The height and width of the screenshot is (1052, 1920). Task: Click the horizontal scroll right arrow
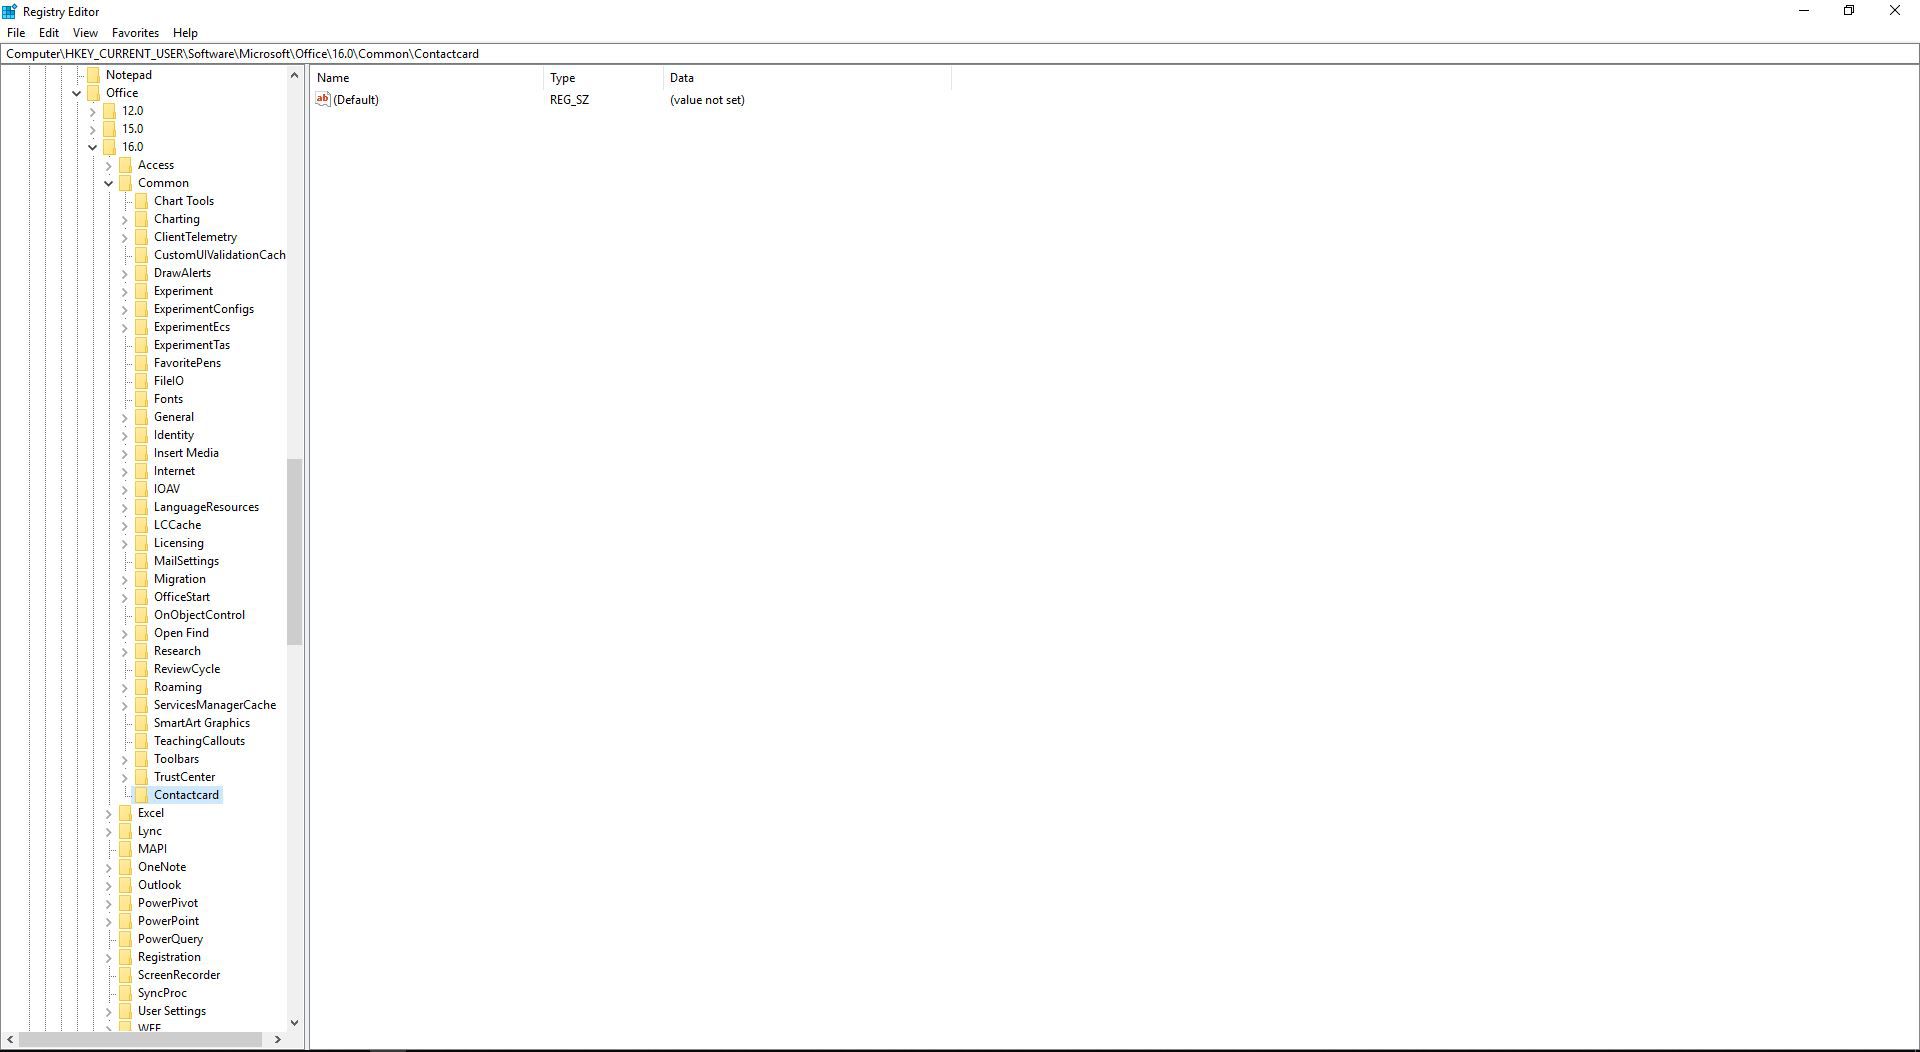(278, 1040)
